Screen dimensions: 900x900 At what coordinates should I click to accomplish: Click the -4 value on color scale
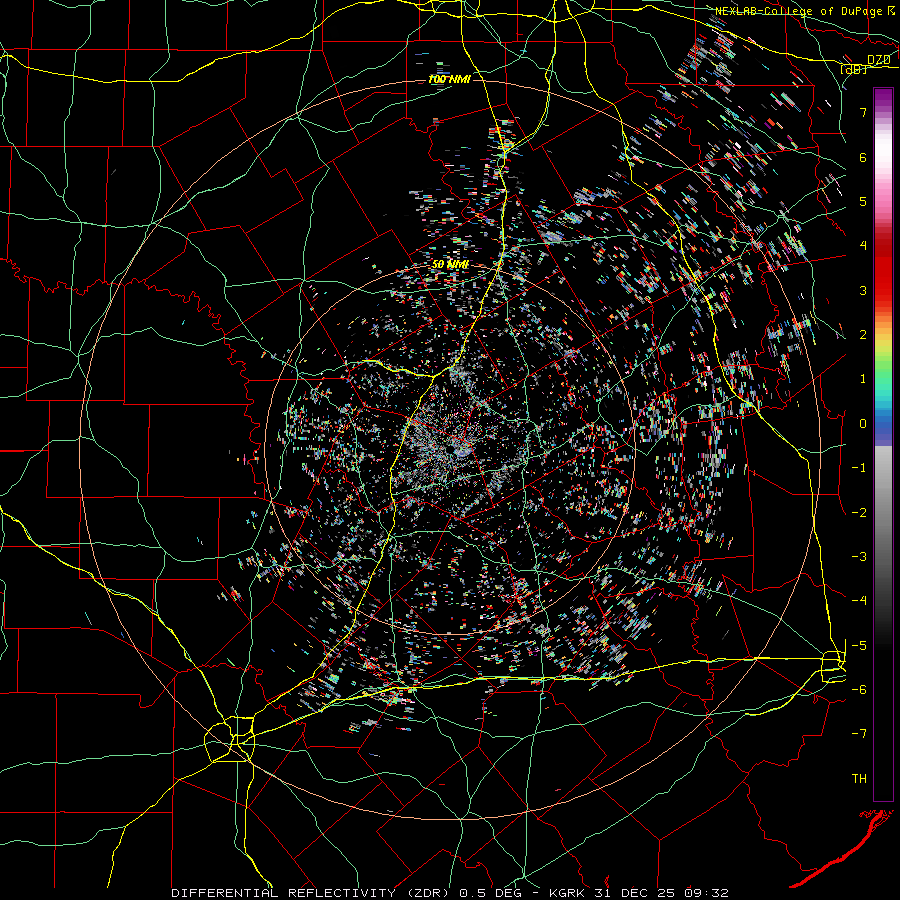pyautogui.click(x=859, y=601)
